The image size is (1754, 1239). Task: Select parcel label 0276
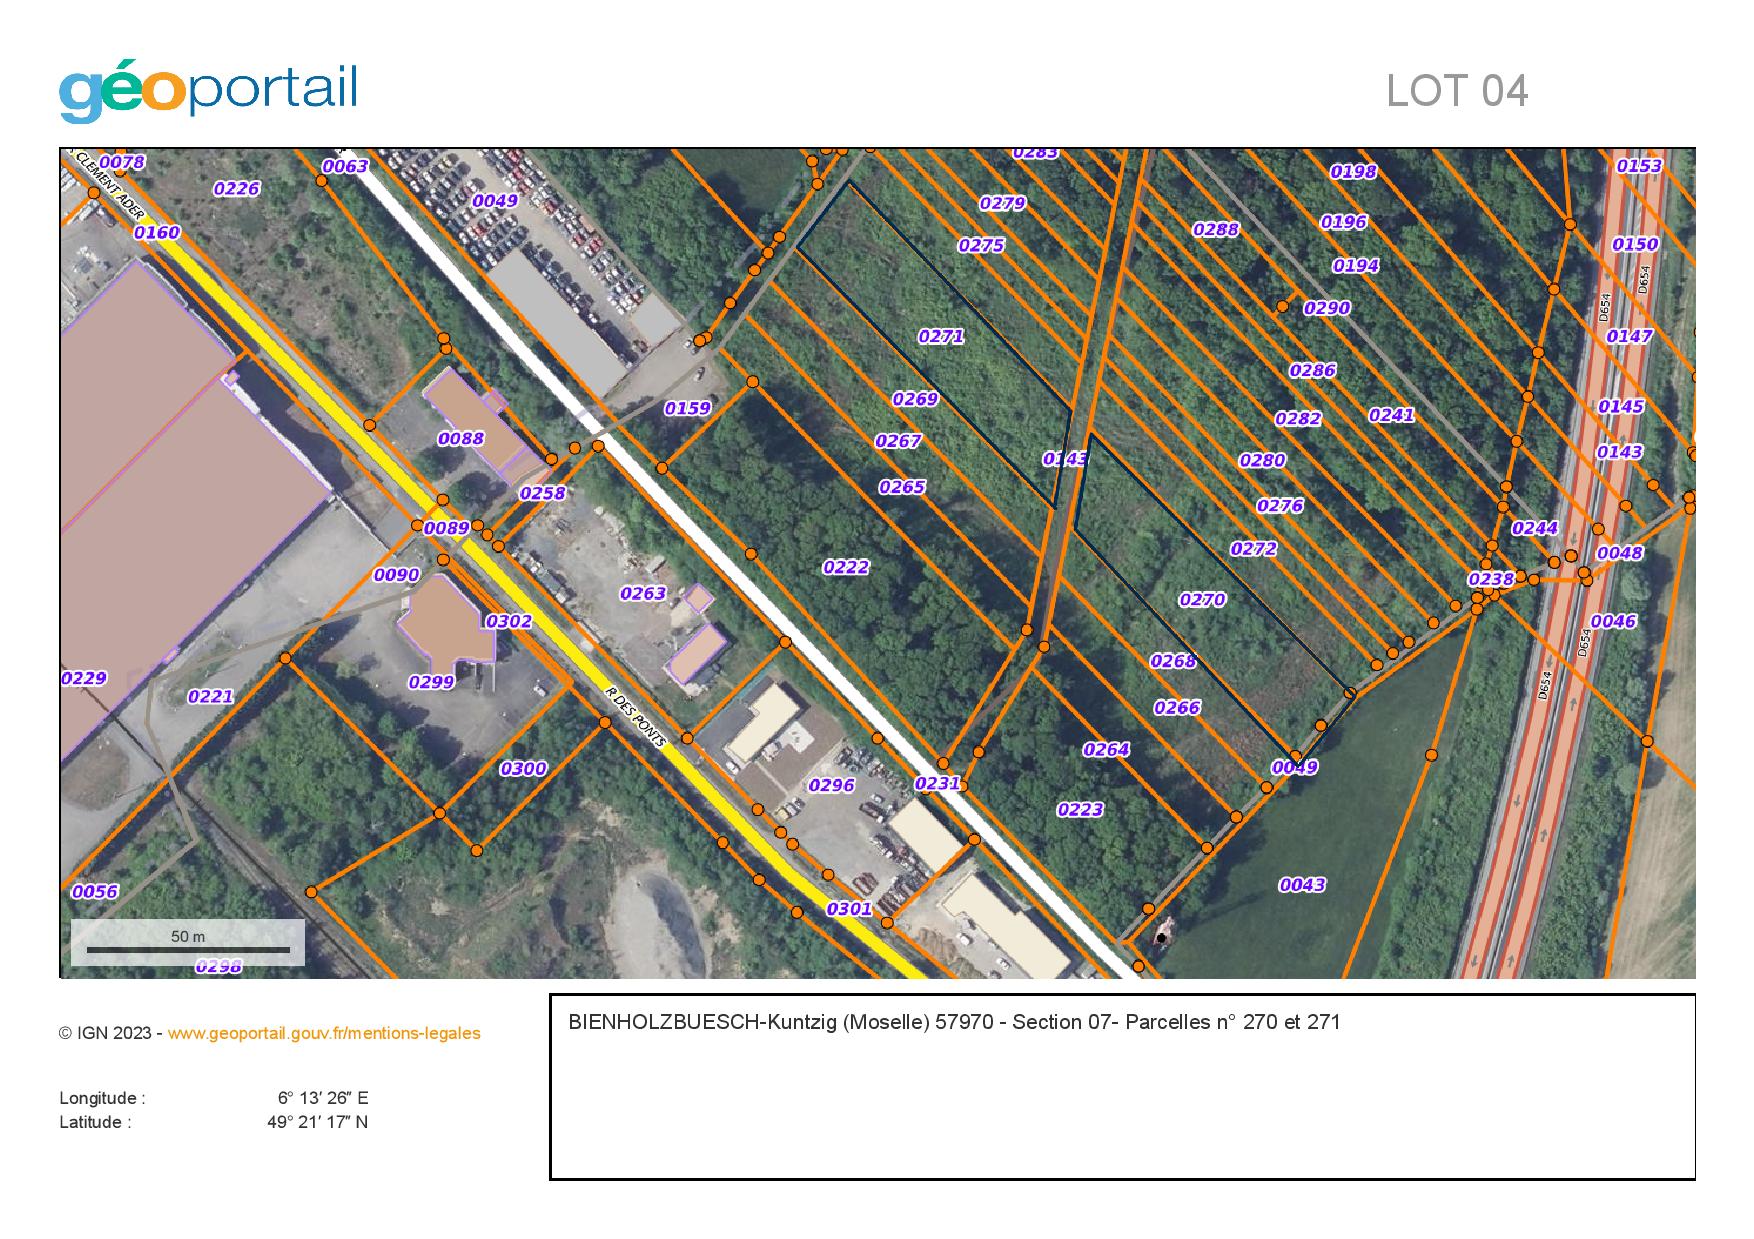coord(1280,505)
